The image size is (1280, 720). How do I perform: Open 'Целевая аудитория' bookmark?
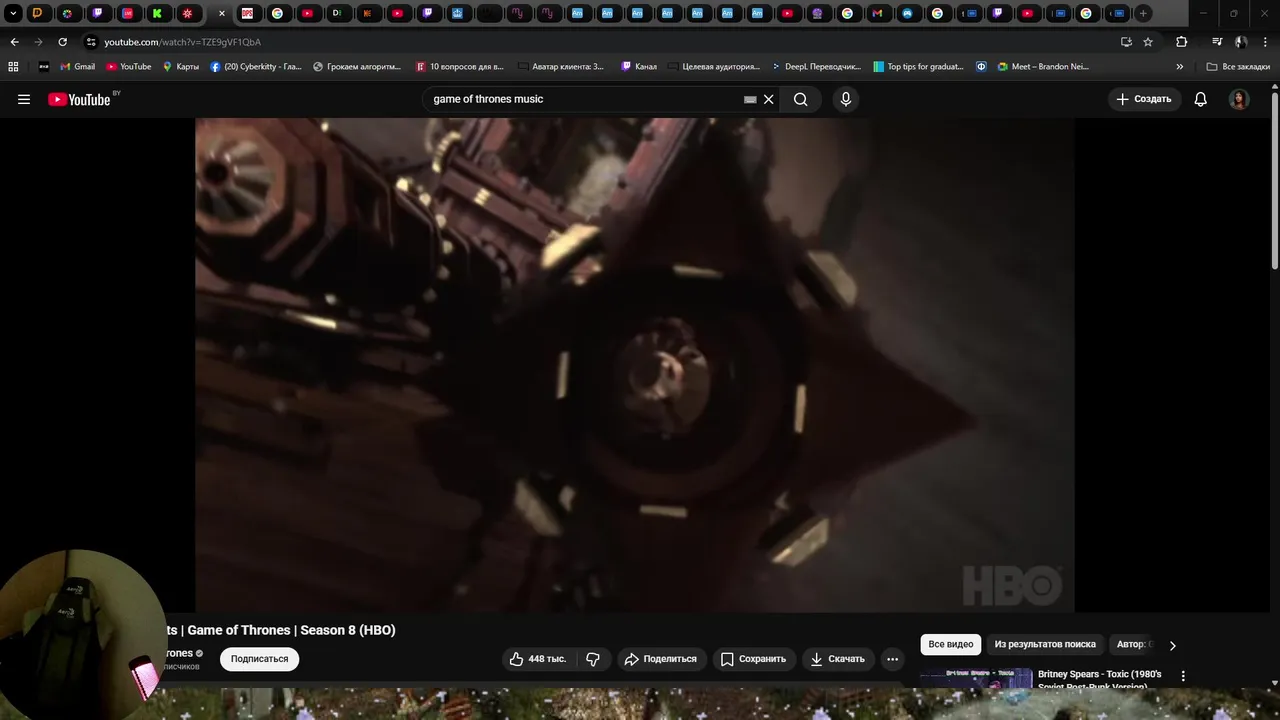tap(713, 67)
